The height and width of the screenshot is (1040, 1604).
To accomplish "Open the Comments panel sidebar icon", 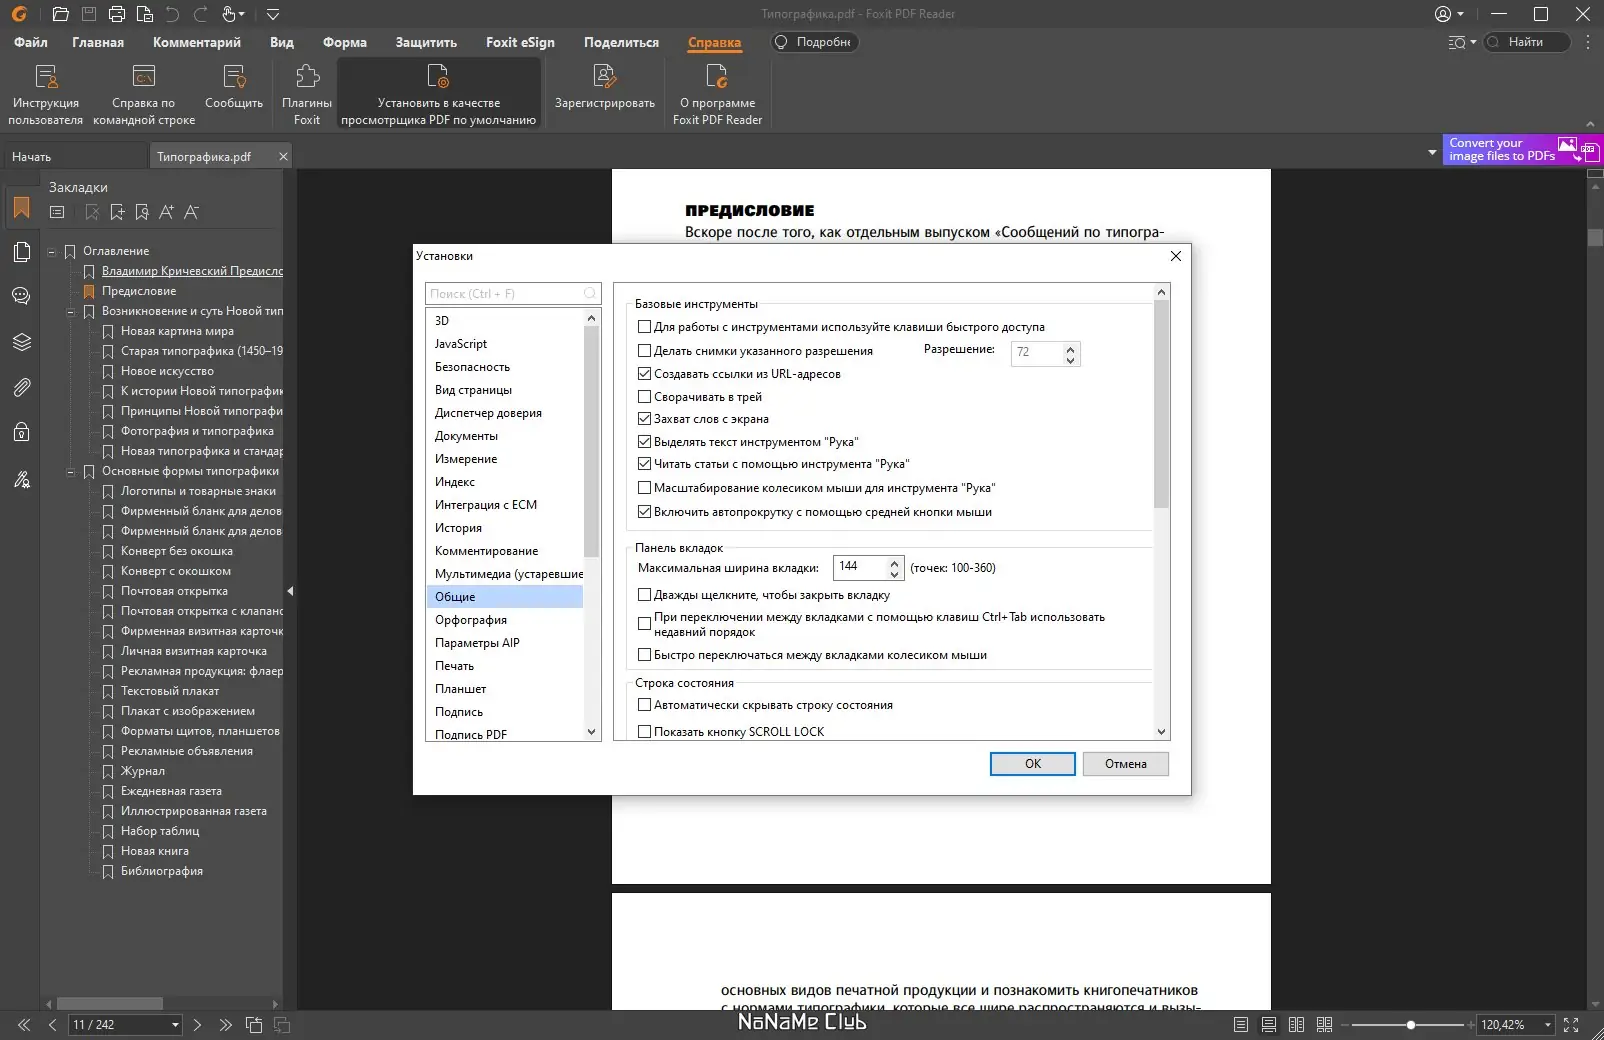I will (21, 297).
